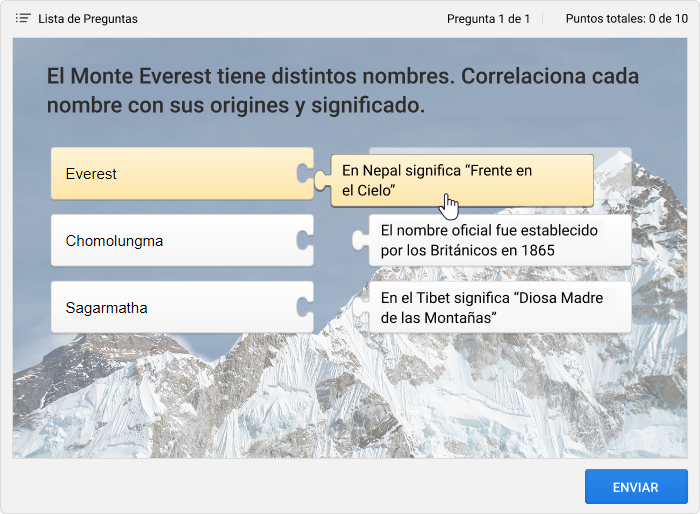Click puzzle notch of the Británicos answer
The image size is (700, 514).
(x=361, y=241)
